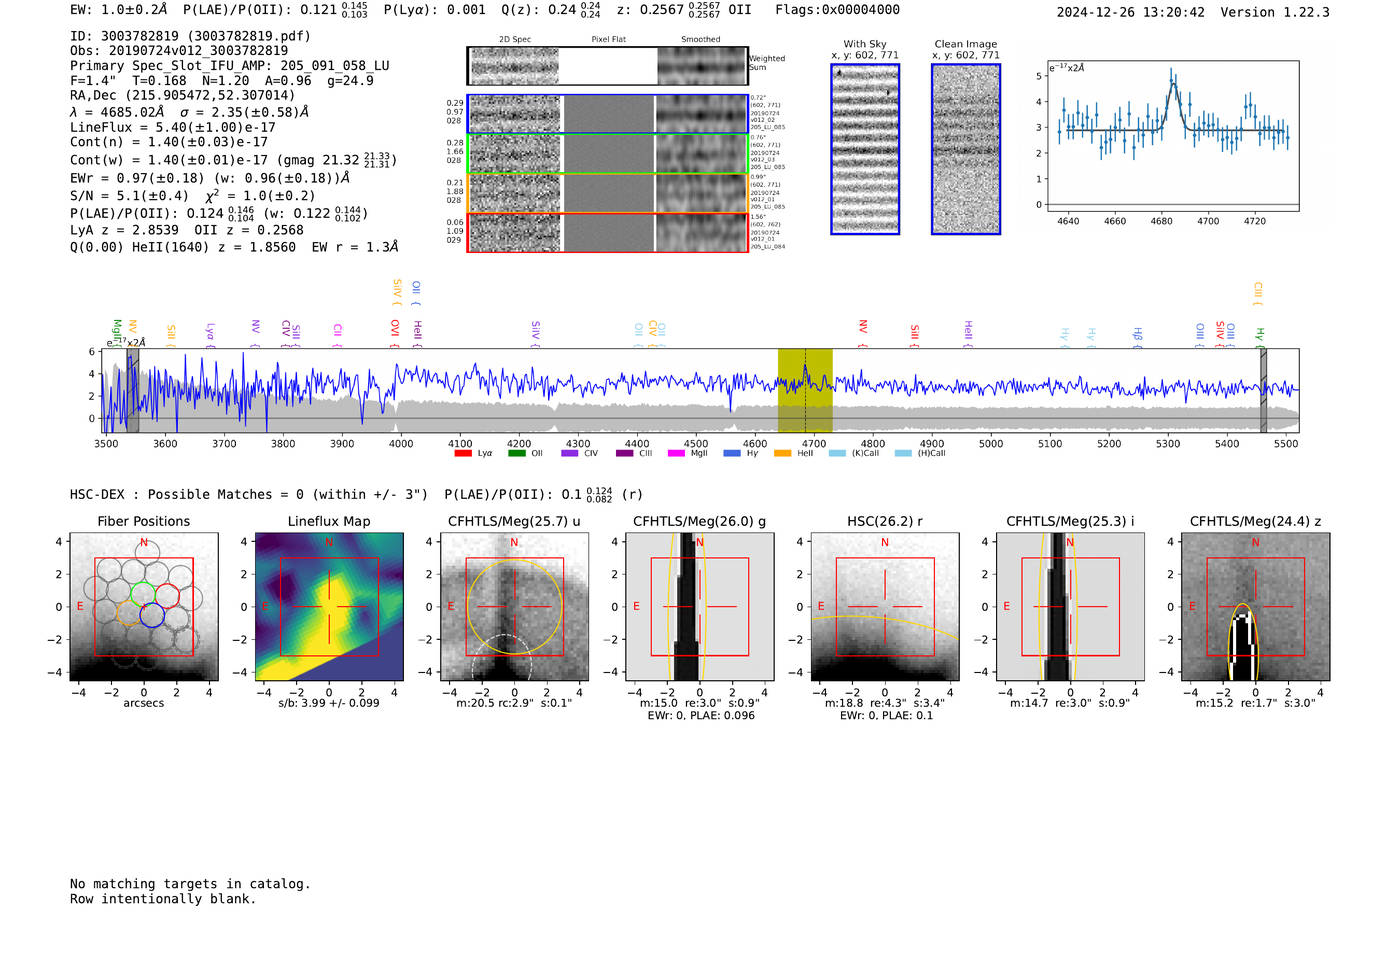Click the orange HeII legend swatch
The image size is (1400, 953).
(783, 453)
